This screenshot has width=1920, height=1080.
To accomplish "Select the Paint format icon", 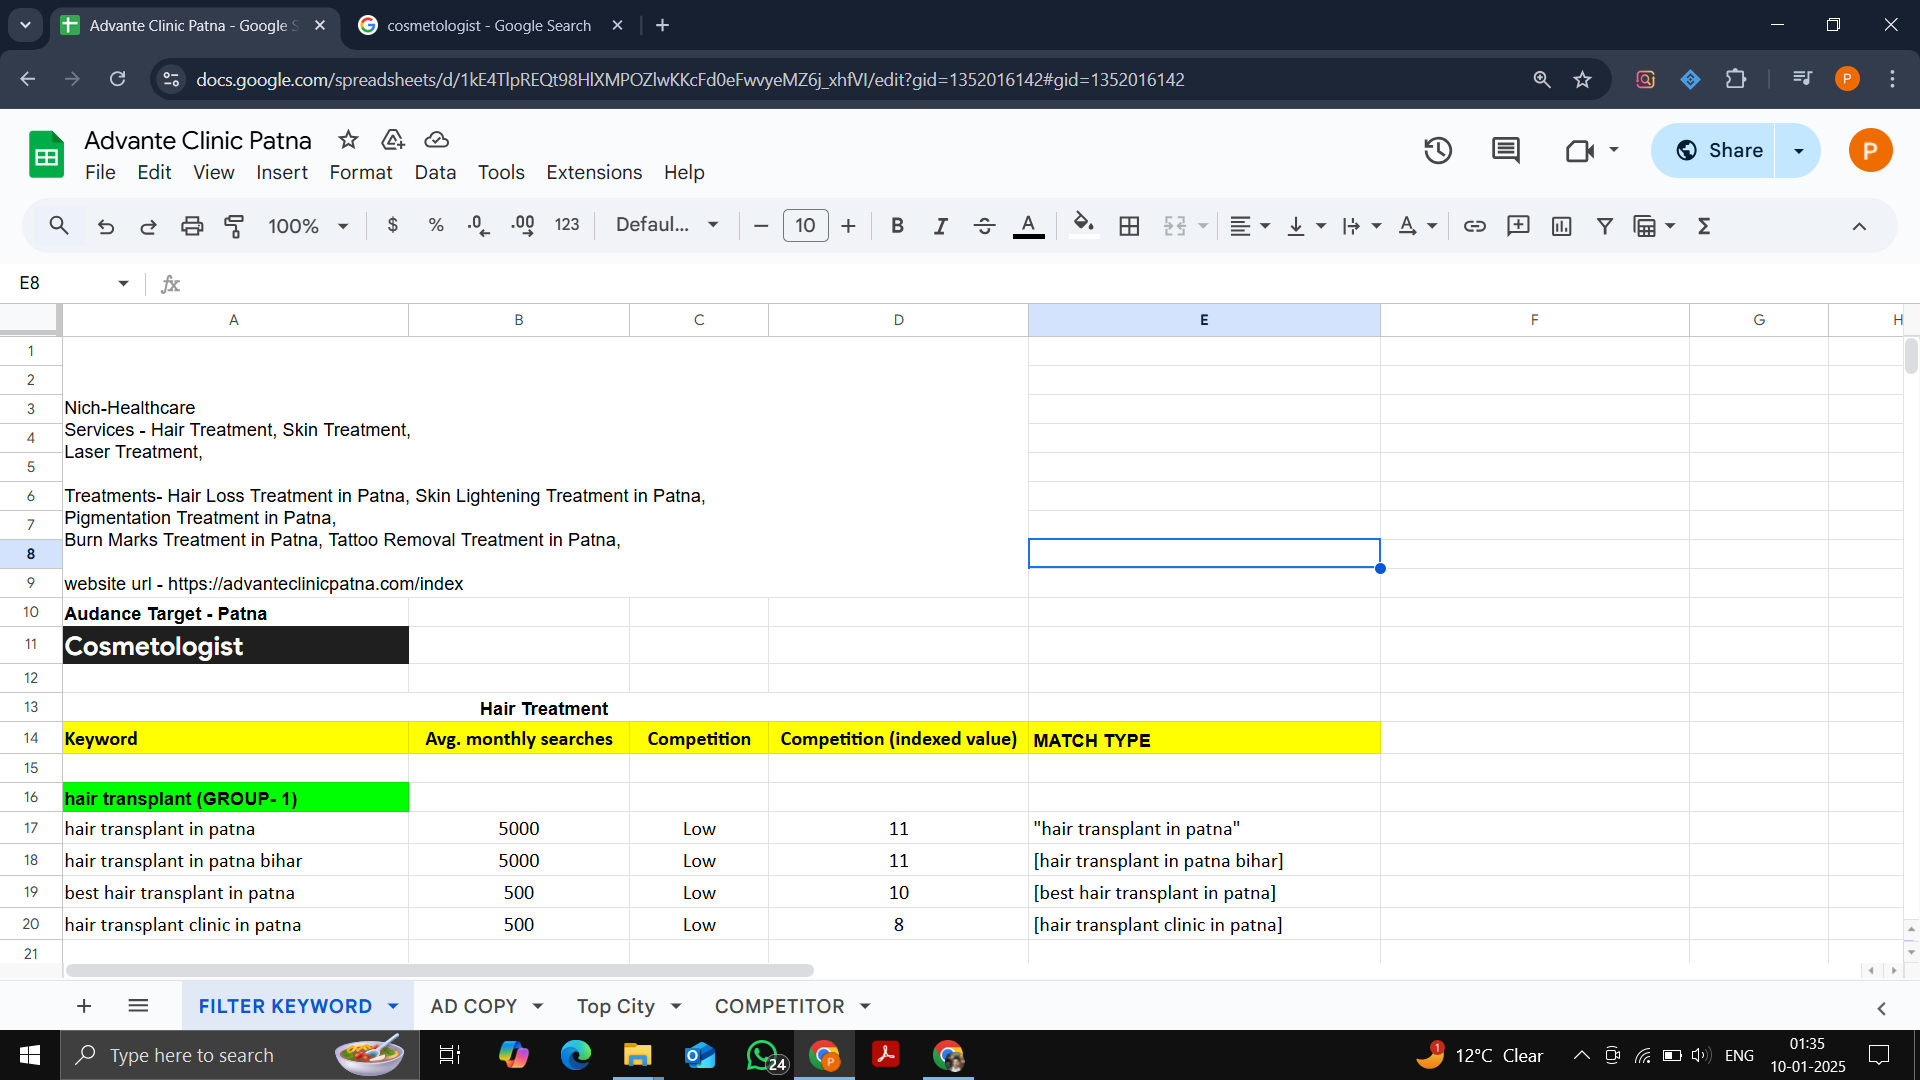I will coord(234,226).
